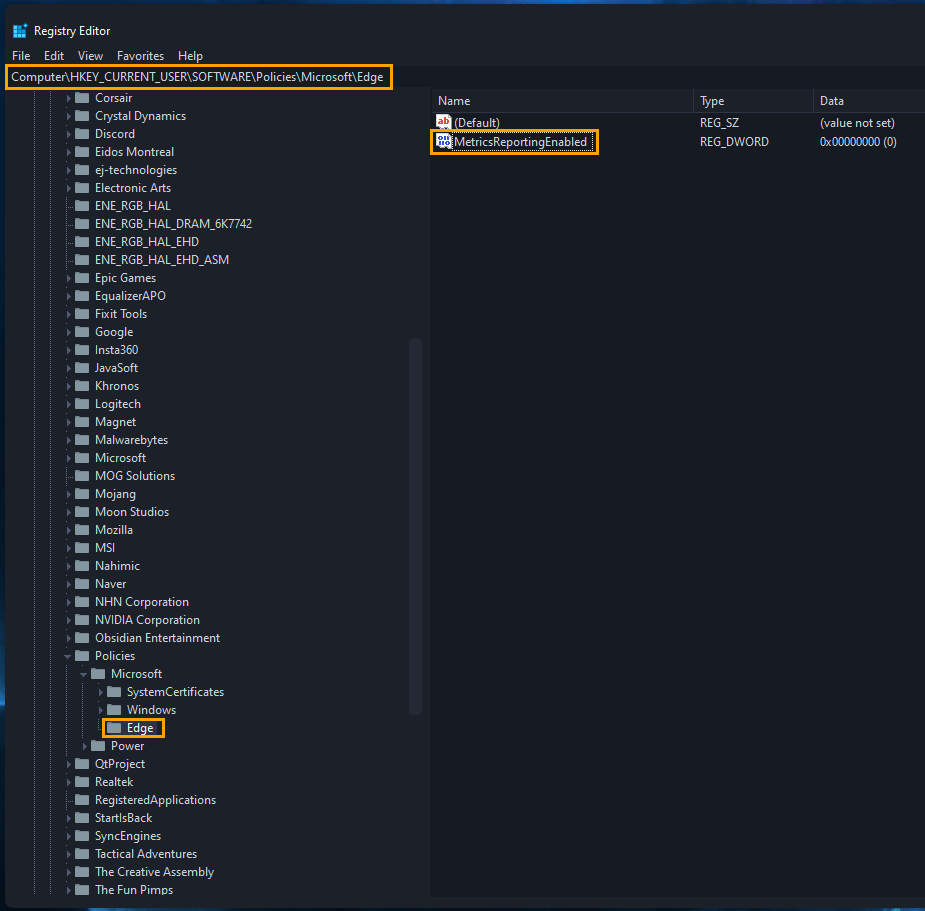Click the tree pane vertical scrollbar

[x=415, y=526]
